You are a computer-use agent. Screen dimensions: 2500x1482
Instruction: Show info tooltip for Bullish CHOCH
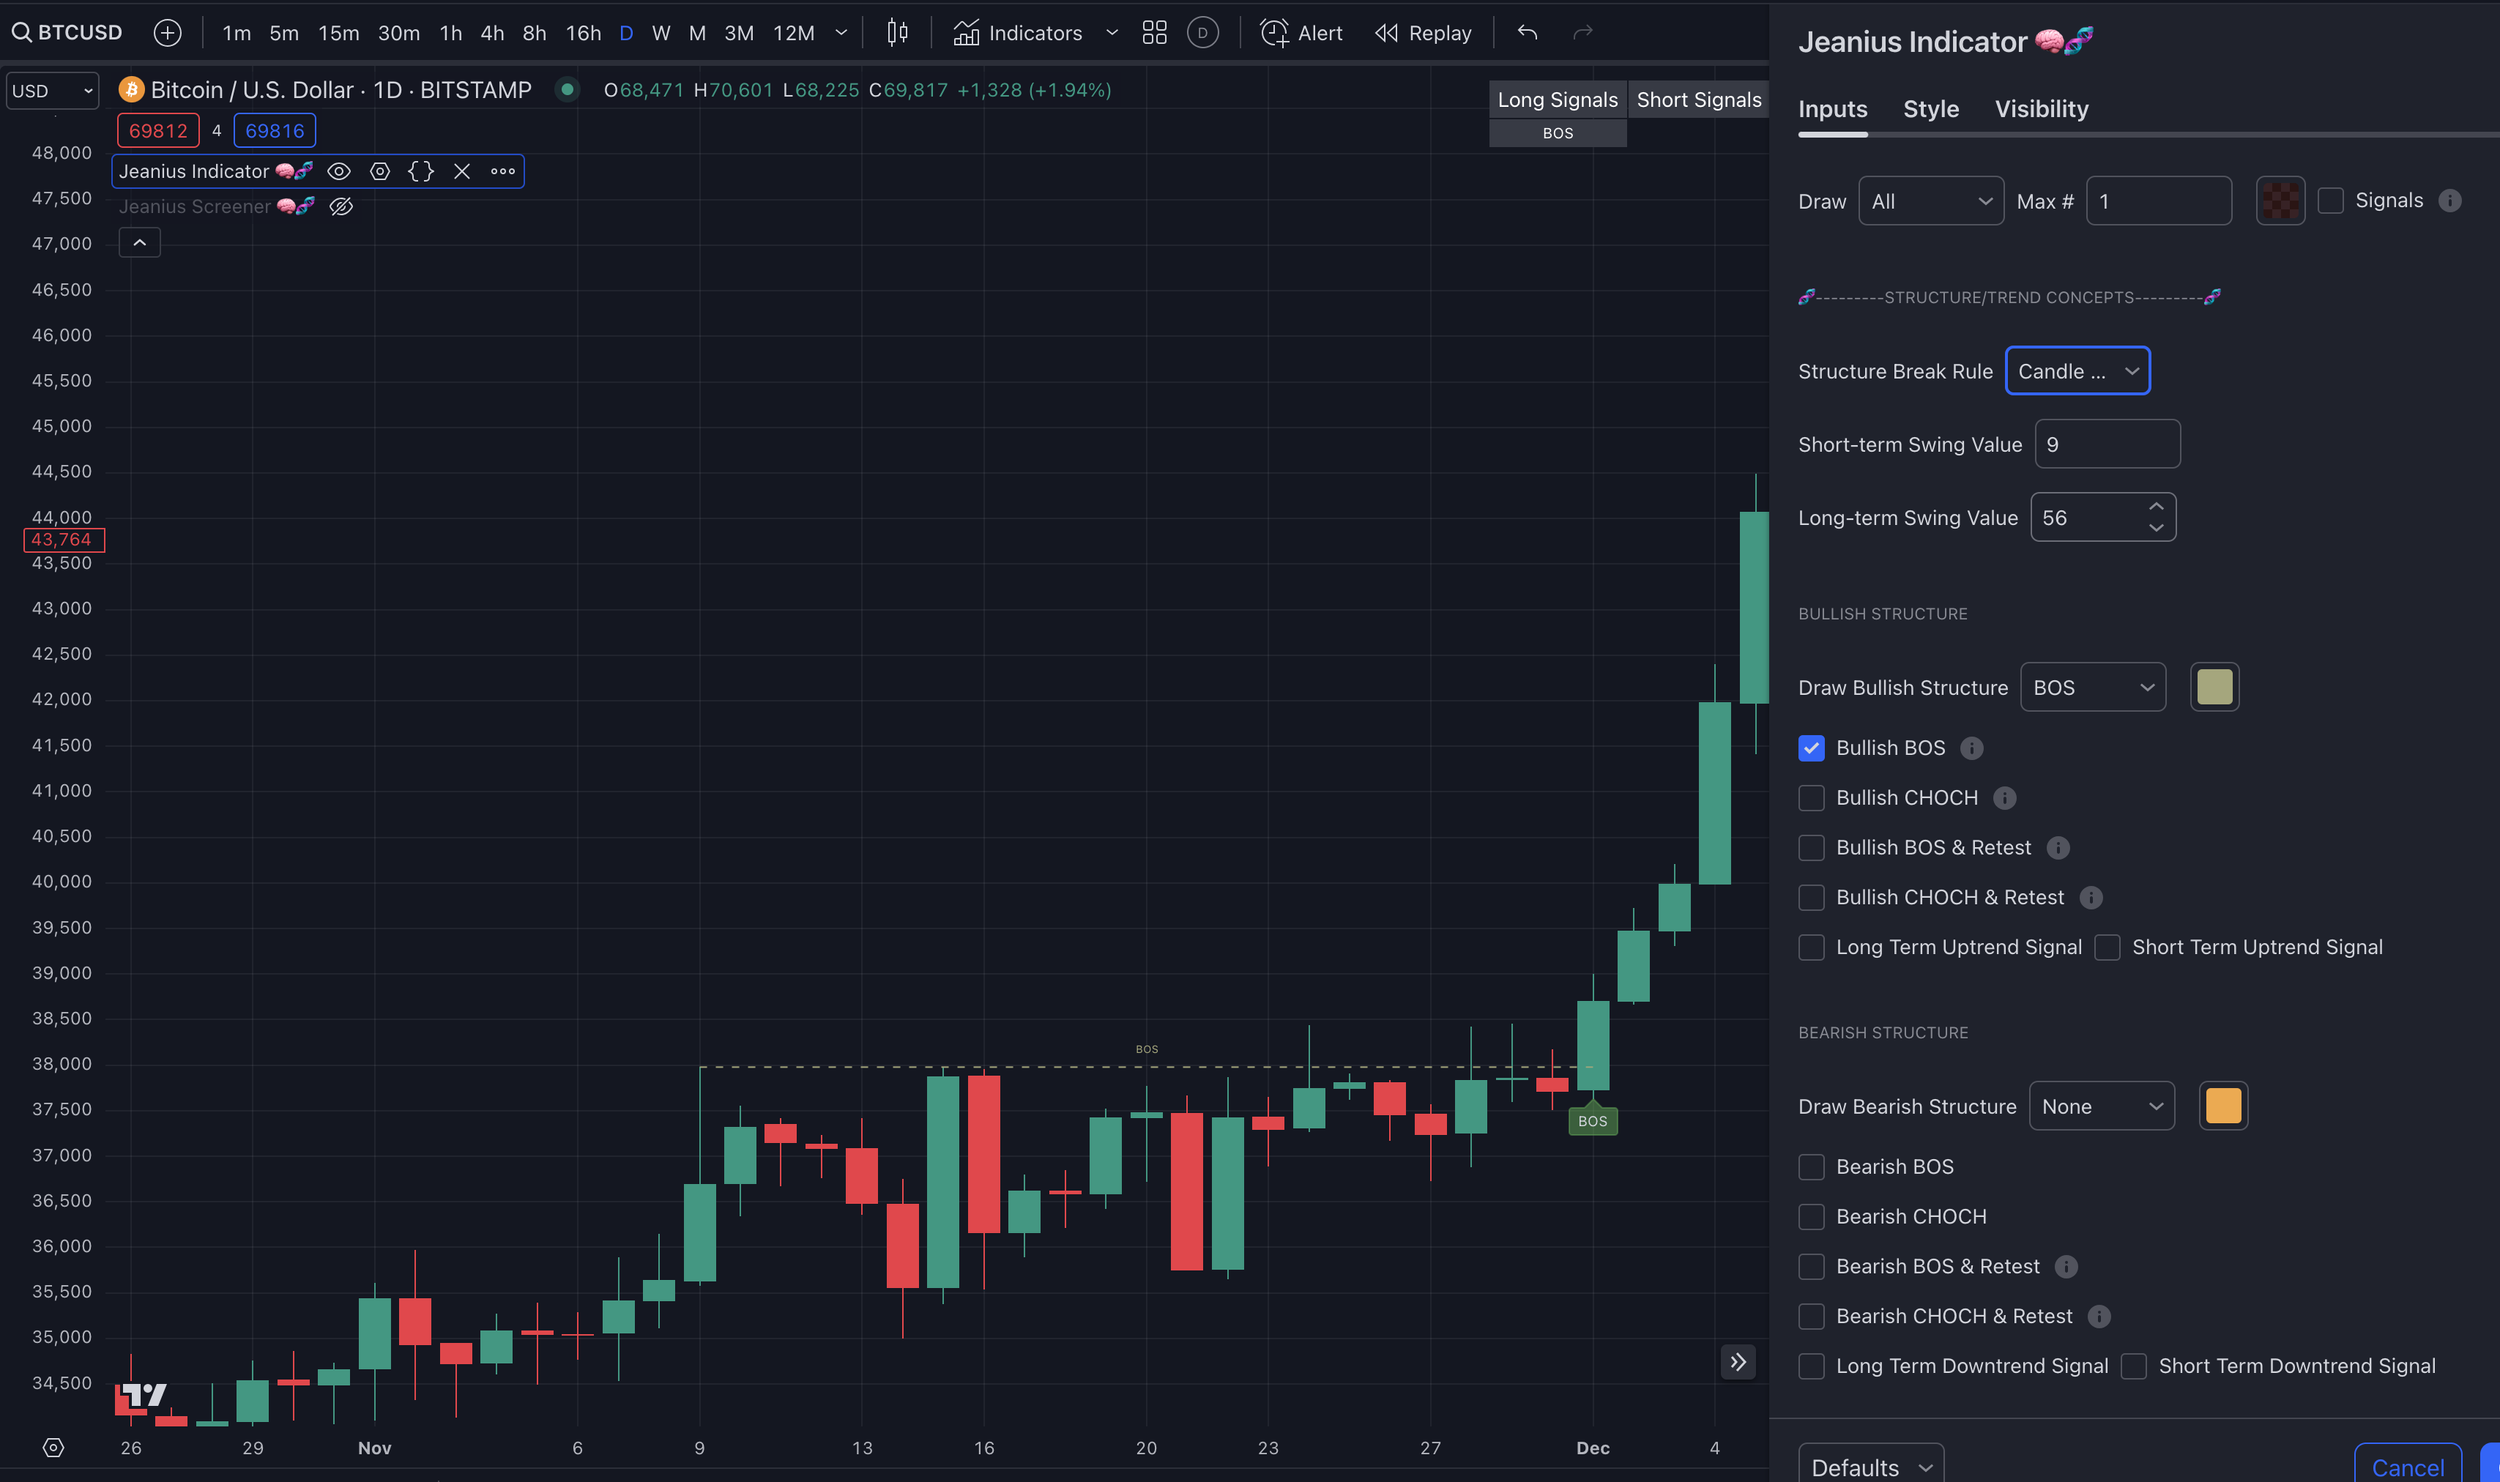(2004, 798)
